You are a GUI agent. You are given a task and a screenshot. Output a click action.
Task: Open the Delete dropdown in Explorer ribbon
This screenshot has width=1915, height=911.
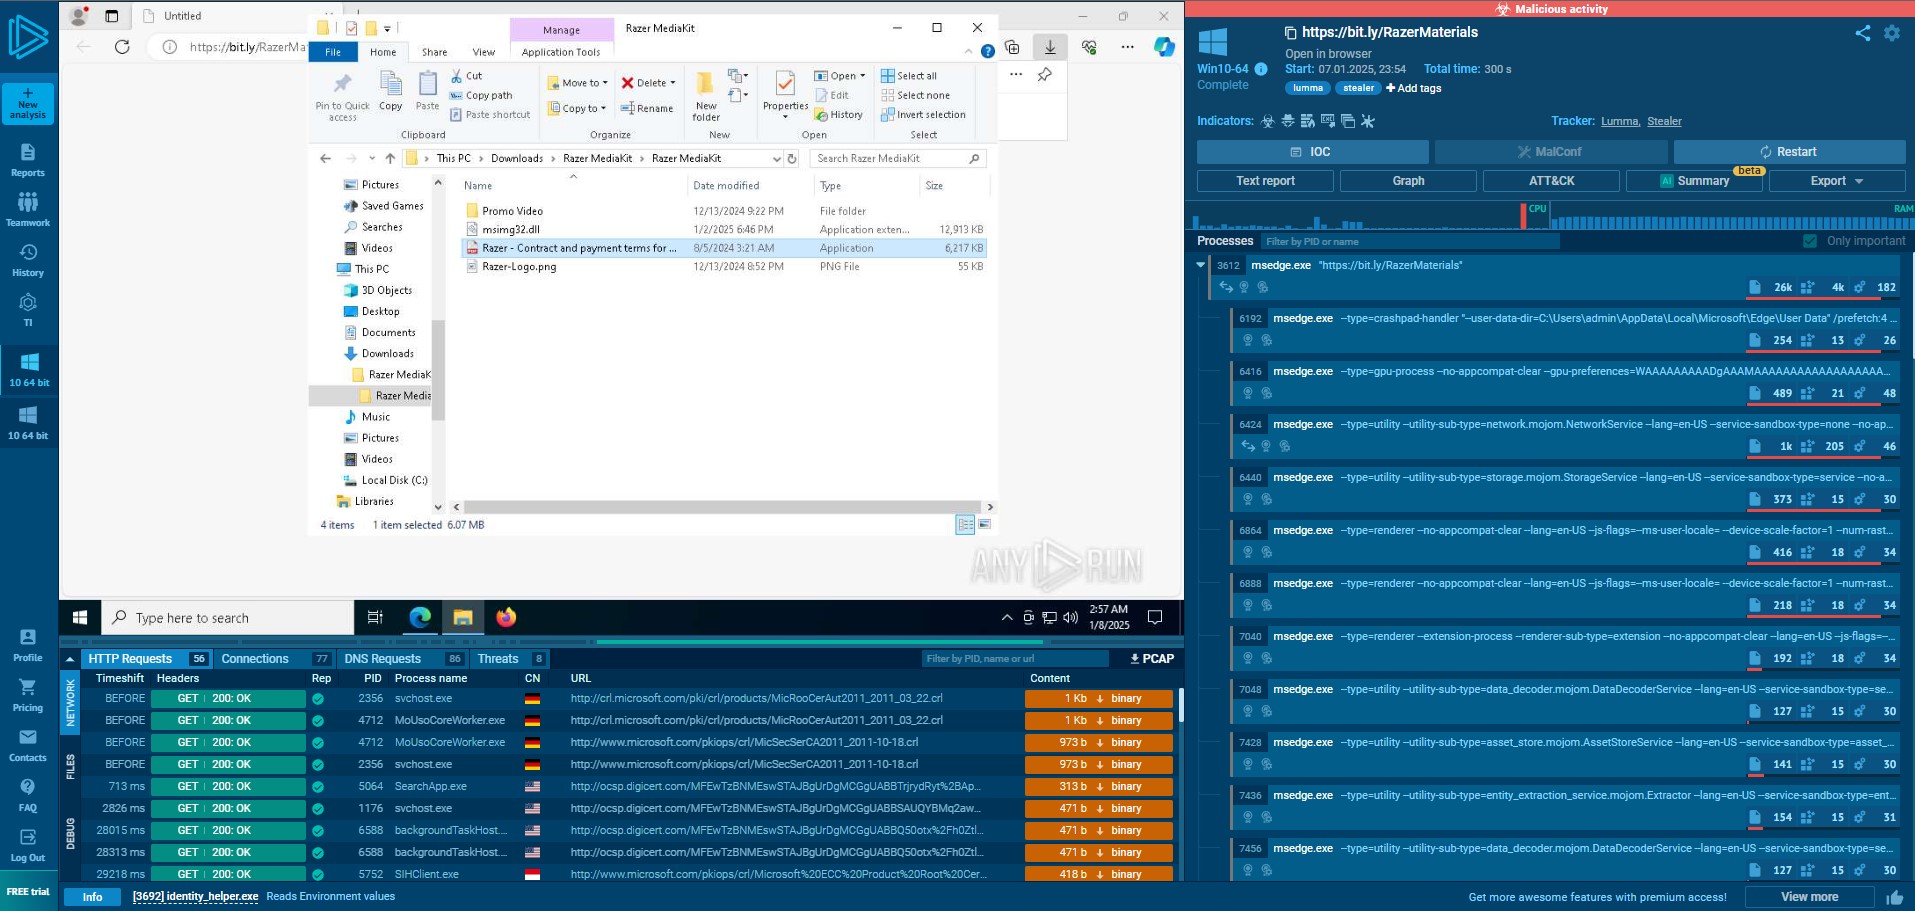tap(648, 83)
